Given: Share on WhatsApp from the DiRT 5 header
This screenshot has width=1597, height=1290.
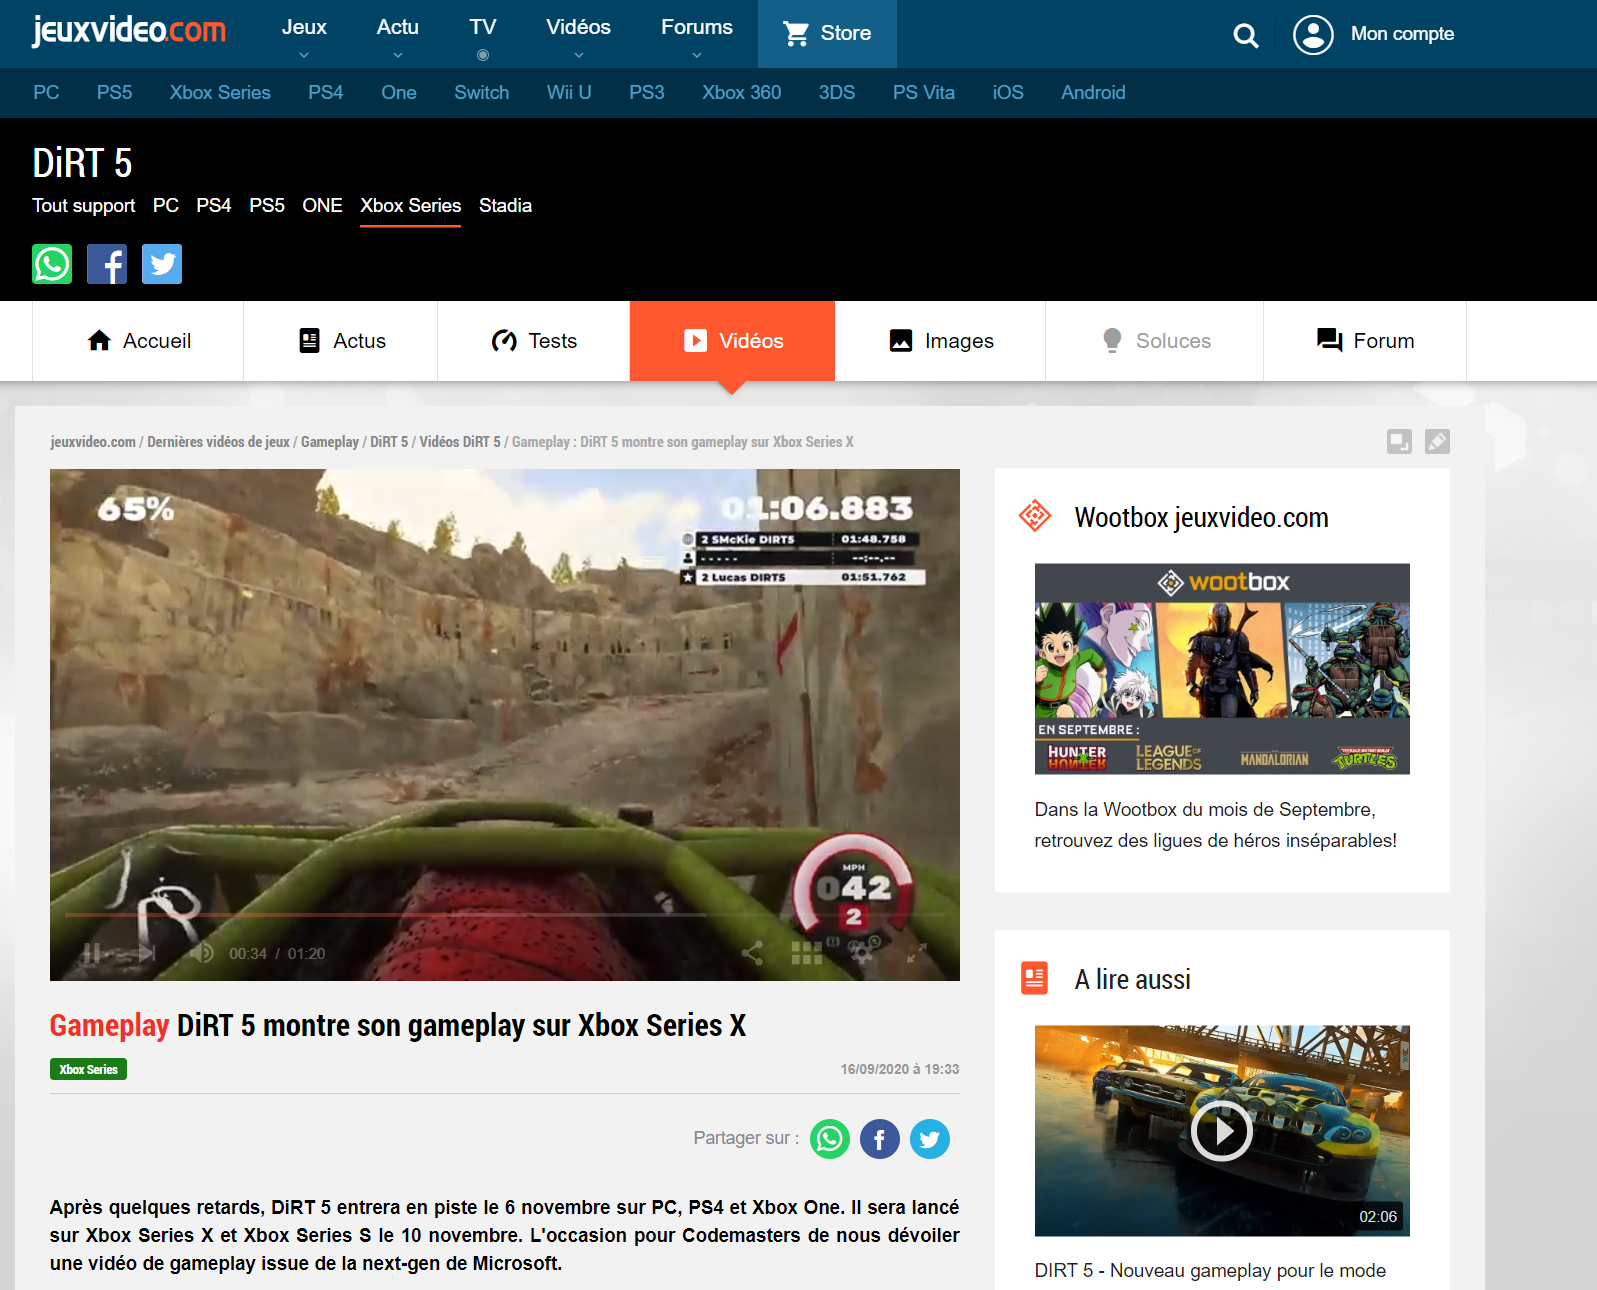Looking at the screenshot, I should [52, 264].
